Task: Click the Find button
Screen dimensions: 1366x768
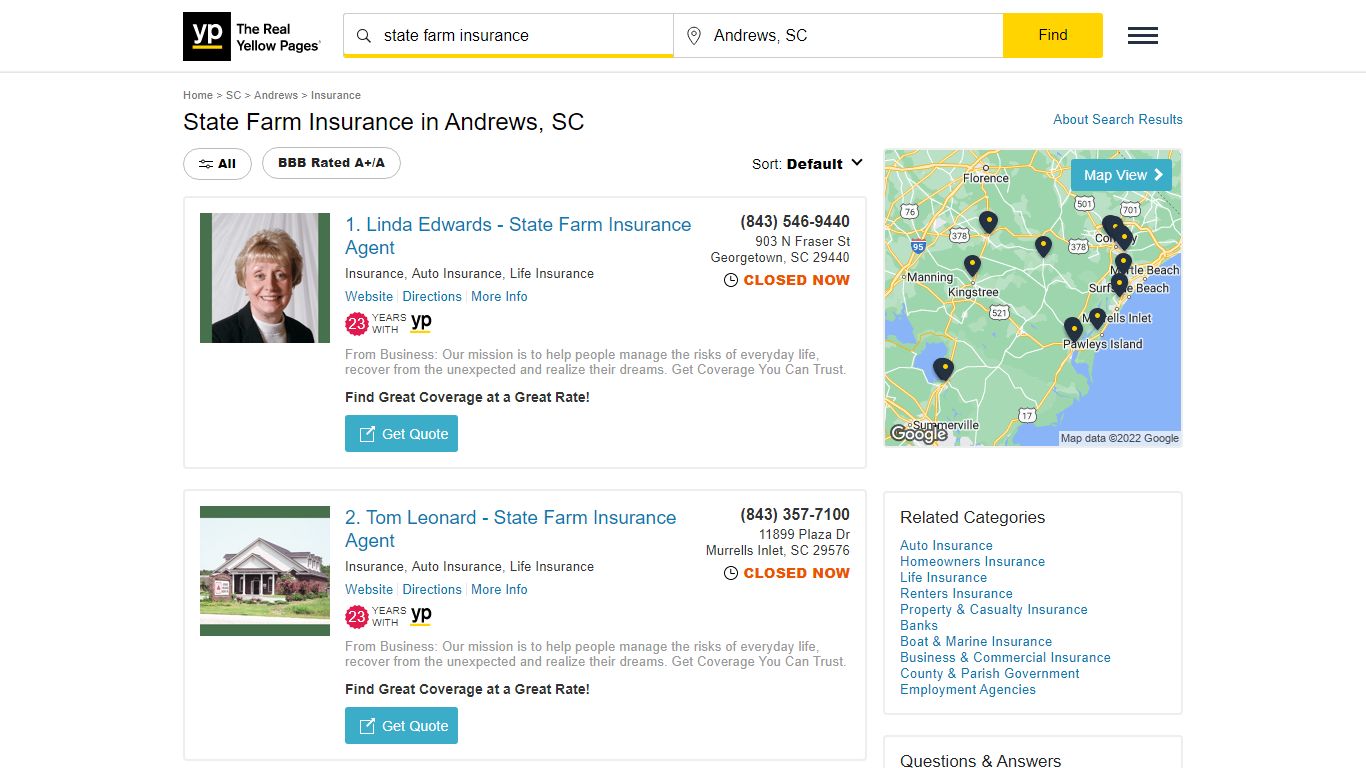Action: point(1053,35)
